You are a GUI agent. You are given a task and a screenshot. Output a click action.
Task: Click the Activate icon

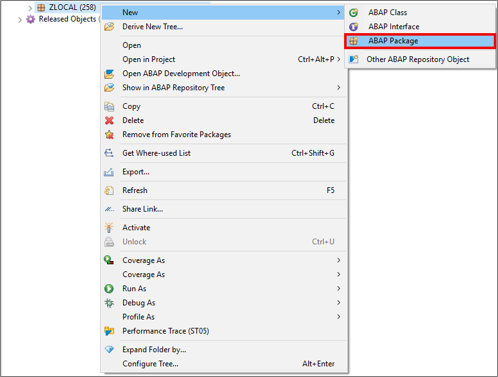pyautogui.click(x=109, y=228)
